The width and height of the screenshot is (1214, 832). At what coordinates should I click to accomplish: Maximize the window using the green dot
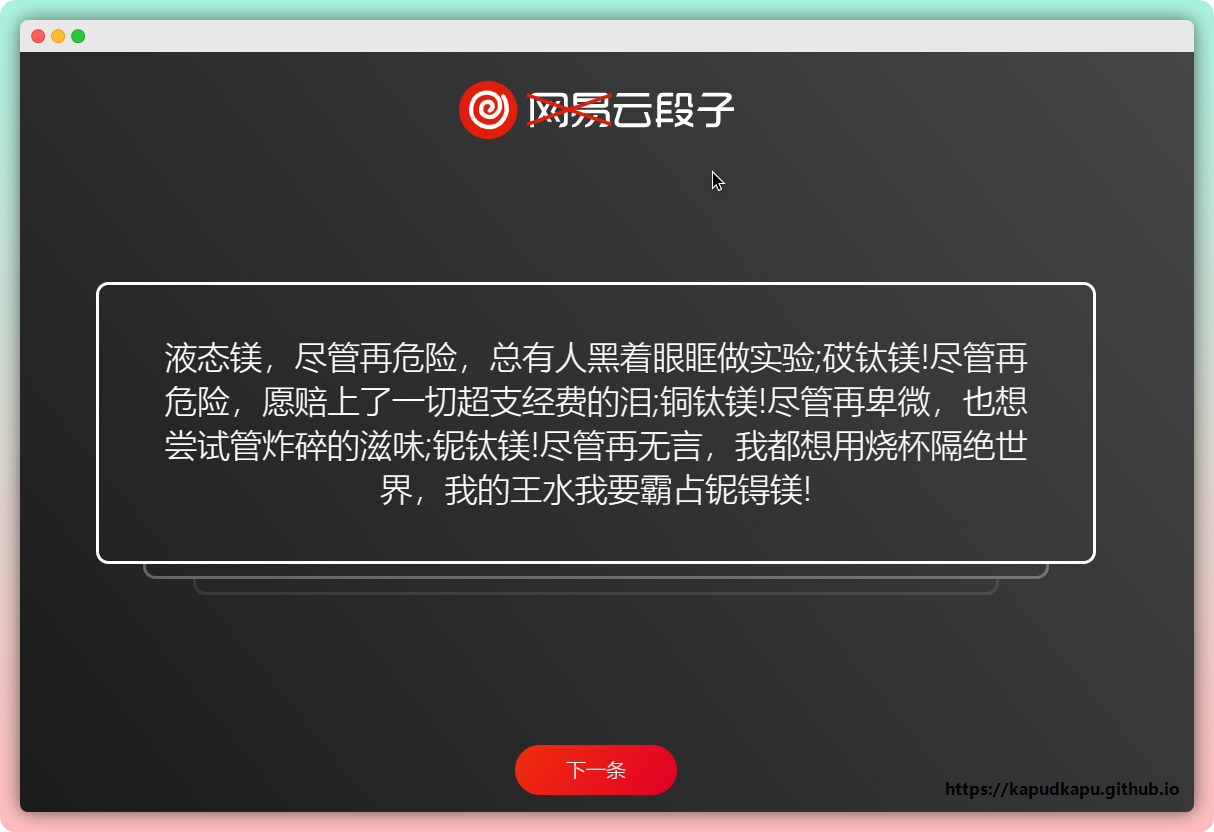tap(78, 36)
